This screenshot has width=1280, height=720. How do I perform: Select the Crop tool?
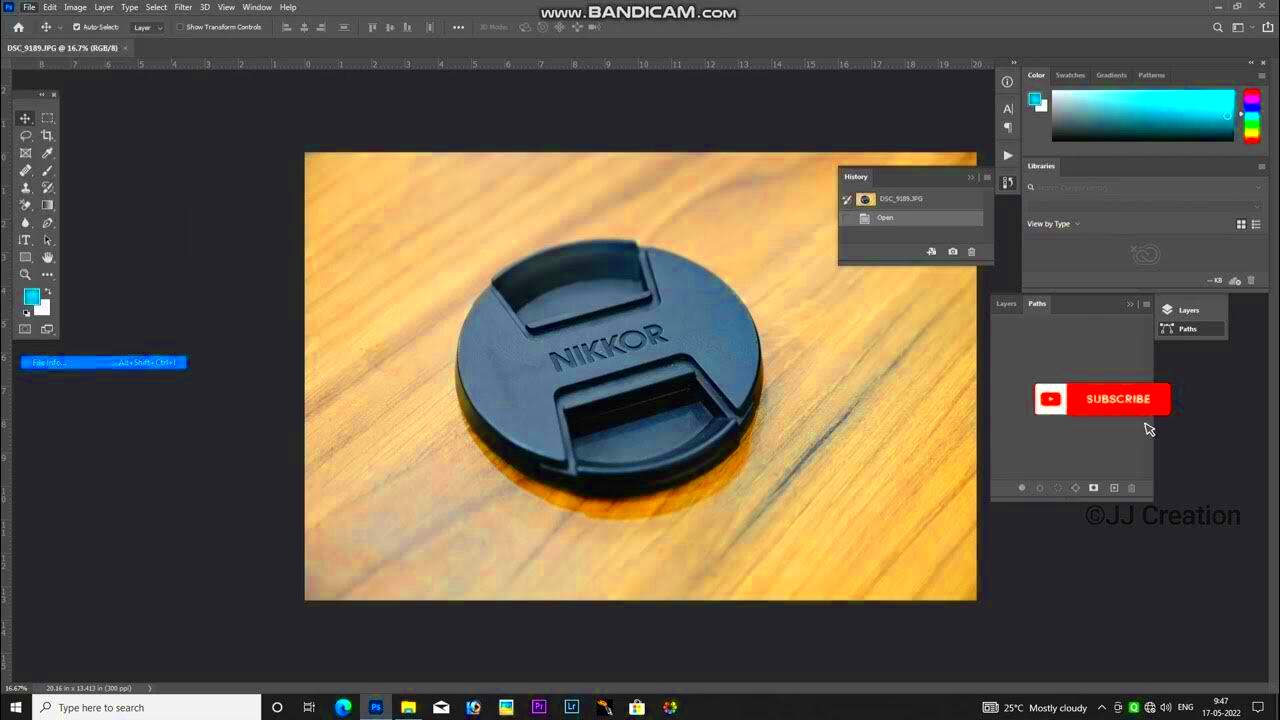pos(47,136)
